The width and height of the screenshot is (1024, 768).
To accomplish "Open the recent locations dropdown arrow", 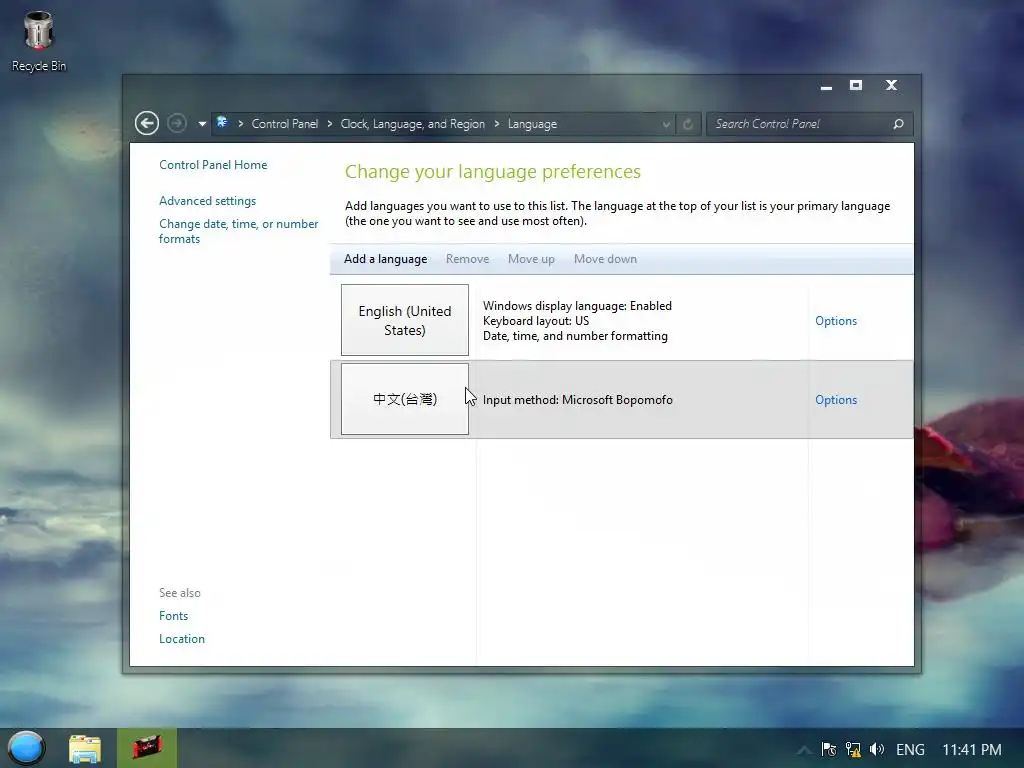I will tap(202, 124).
